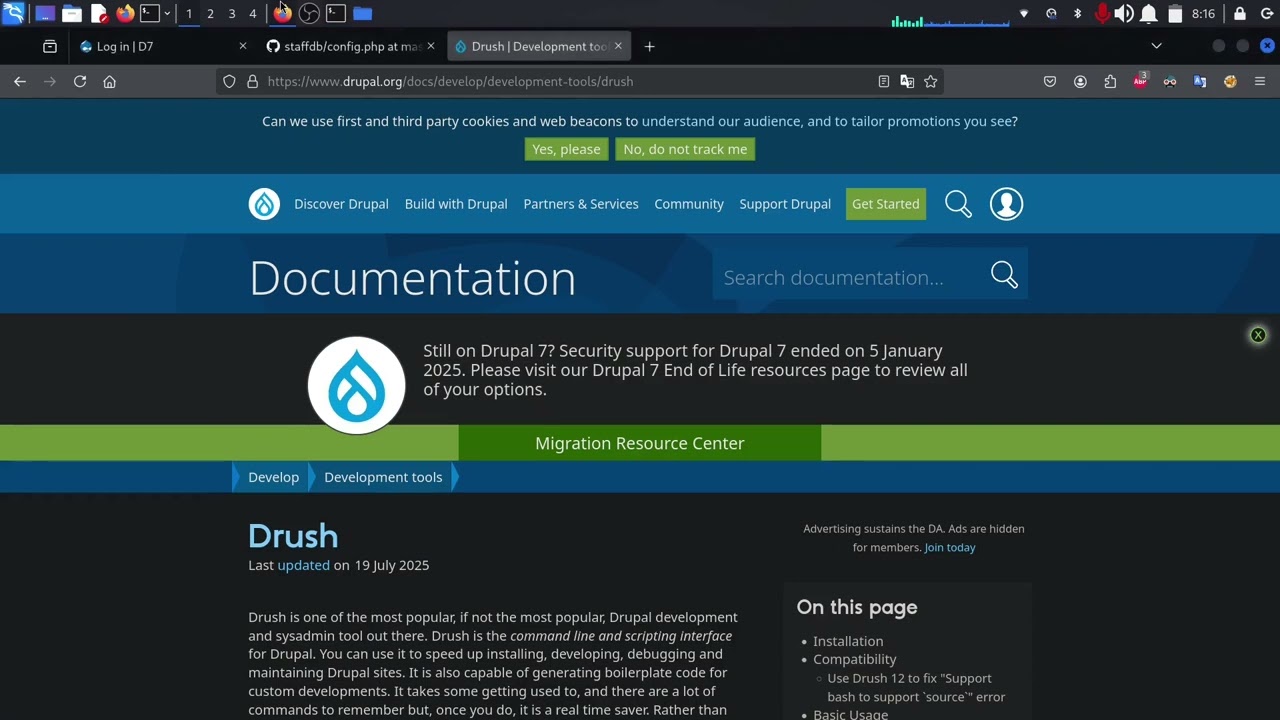1280x720 pixels.
Task: Launch Firefox from the panel launcher beside the text editor
Action: (125, 13)
